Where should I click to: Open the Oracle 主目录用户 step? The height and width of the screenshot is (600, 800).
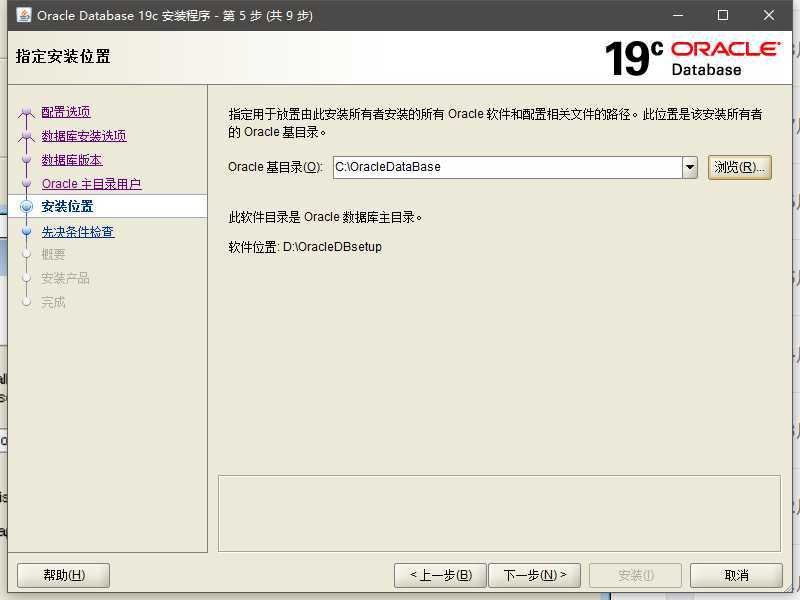click(92, 184)
